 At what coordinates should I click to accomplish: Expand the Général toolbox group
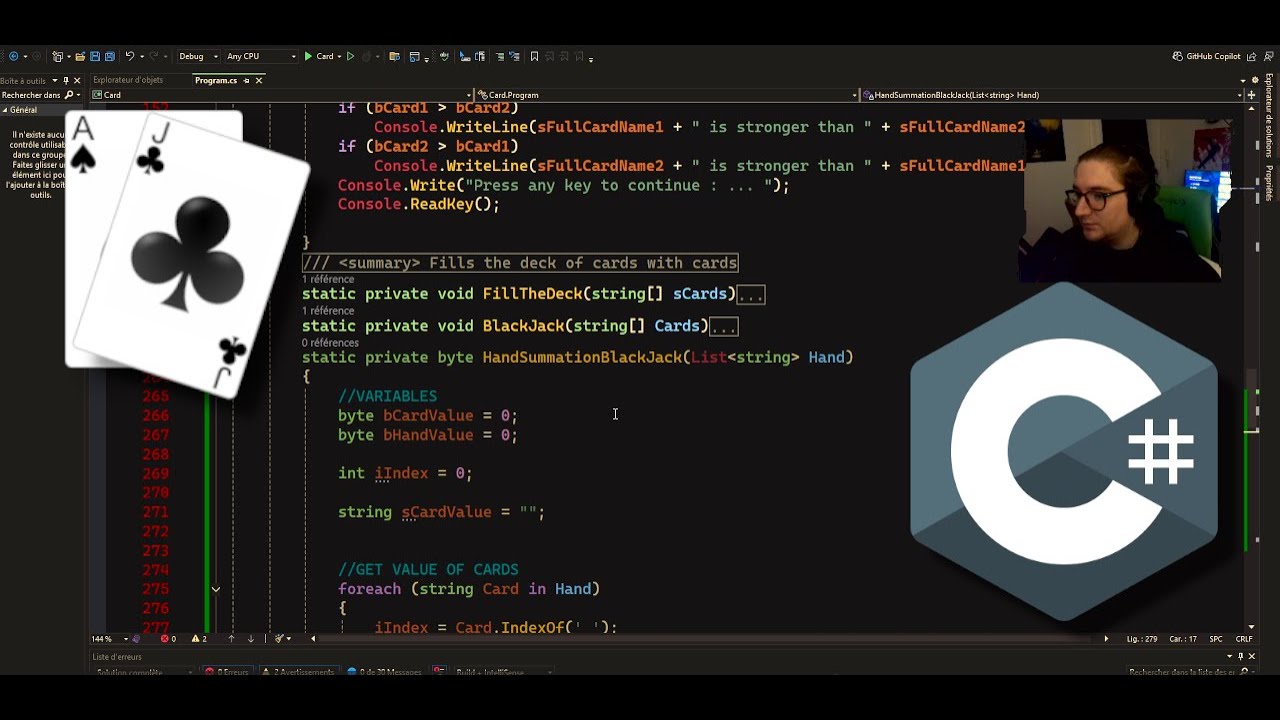5,110
